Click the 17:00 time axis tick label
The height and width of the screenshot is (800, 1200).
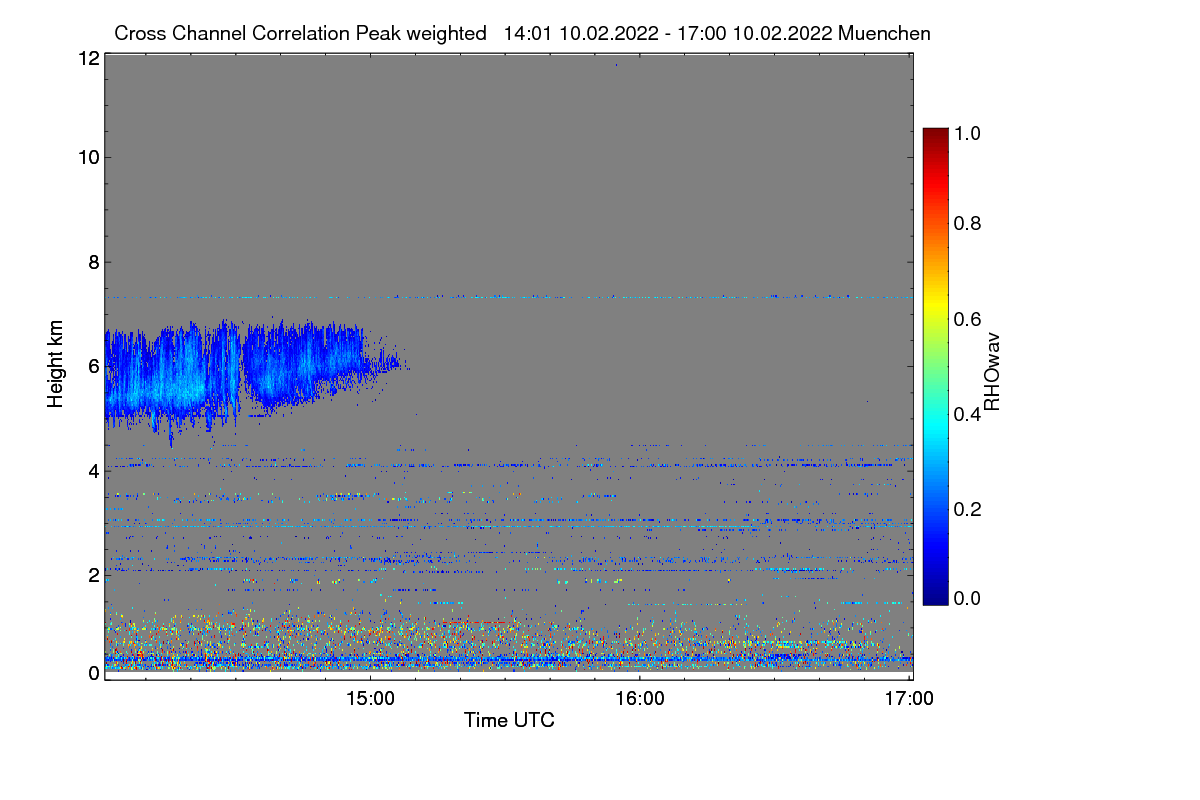909,699
